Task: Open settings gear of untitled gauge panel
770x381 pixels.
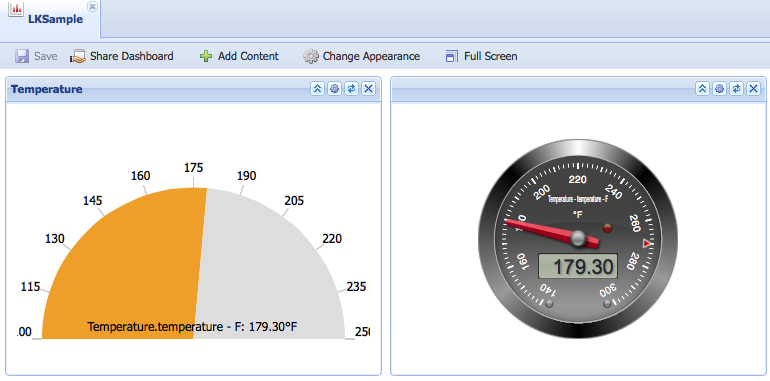Action: (719, 89)
